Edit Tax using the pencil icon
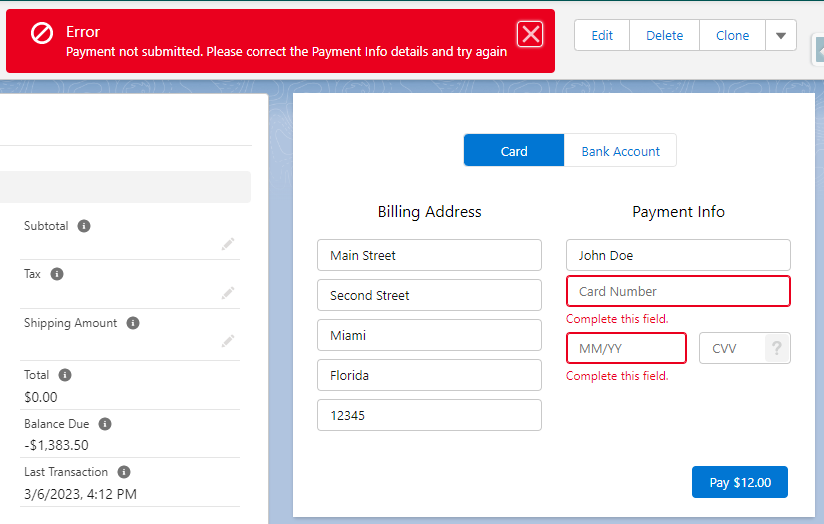This screenshot has height=524, width=824. click(x=228, y=293)
